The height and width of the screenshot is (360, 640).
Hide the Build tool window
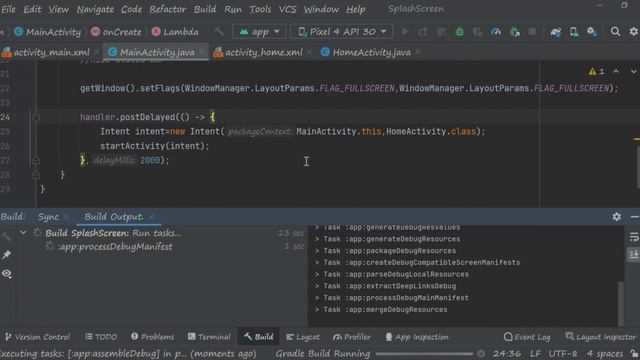coord(634,217)
